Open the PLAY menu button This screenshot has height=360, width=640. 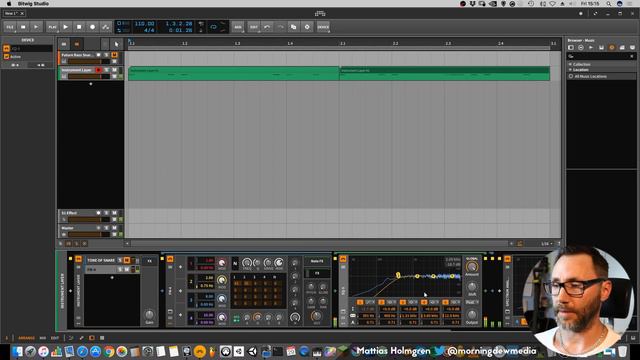tap(52, 27)
